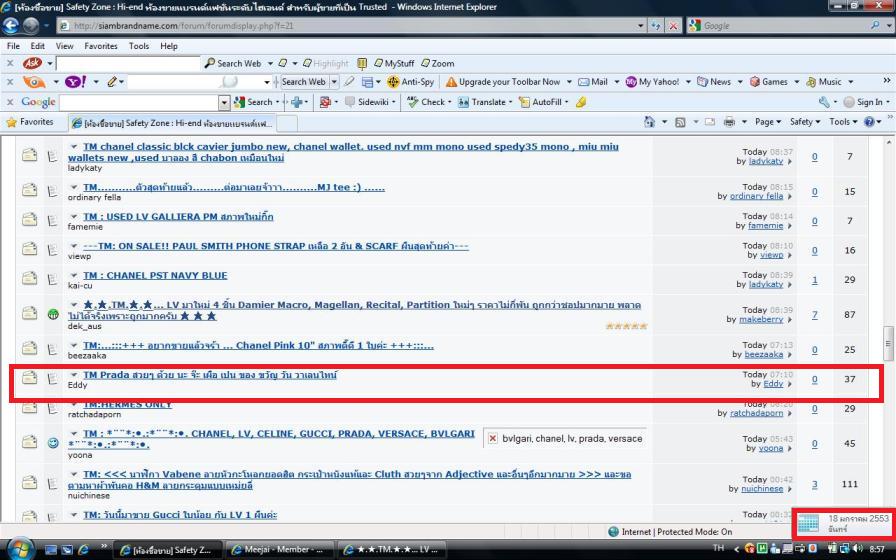896x560 pixels.
Task: Open thread 'TM : CHANEL PST NAVY BLUE'
Action: [155, 275]
